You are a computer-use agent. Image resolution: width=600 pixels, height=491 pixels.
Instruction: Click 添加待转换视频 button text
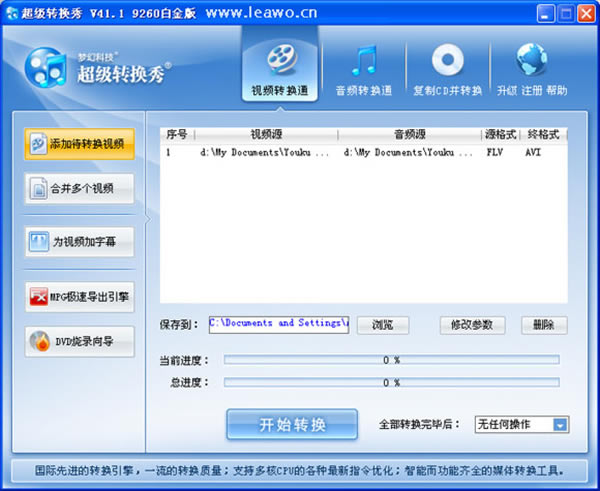[x=87, y=144]
